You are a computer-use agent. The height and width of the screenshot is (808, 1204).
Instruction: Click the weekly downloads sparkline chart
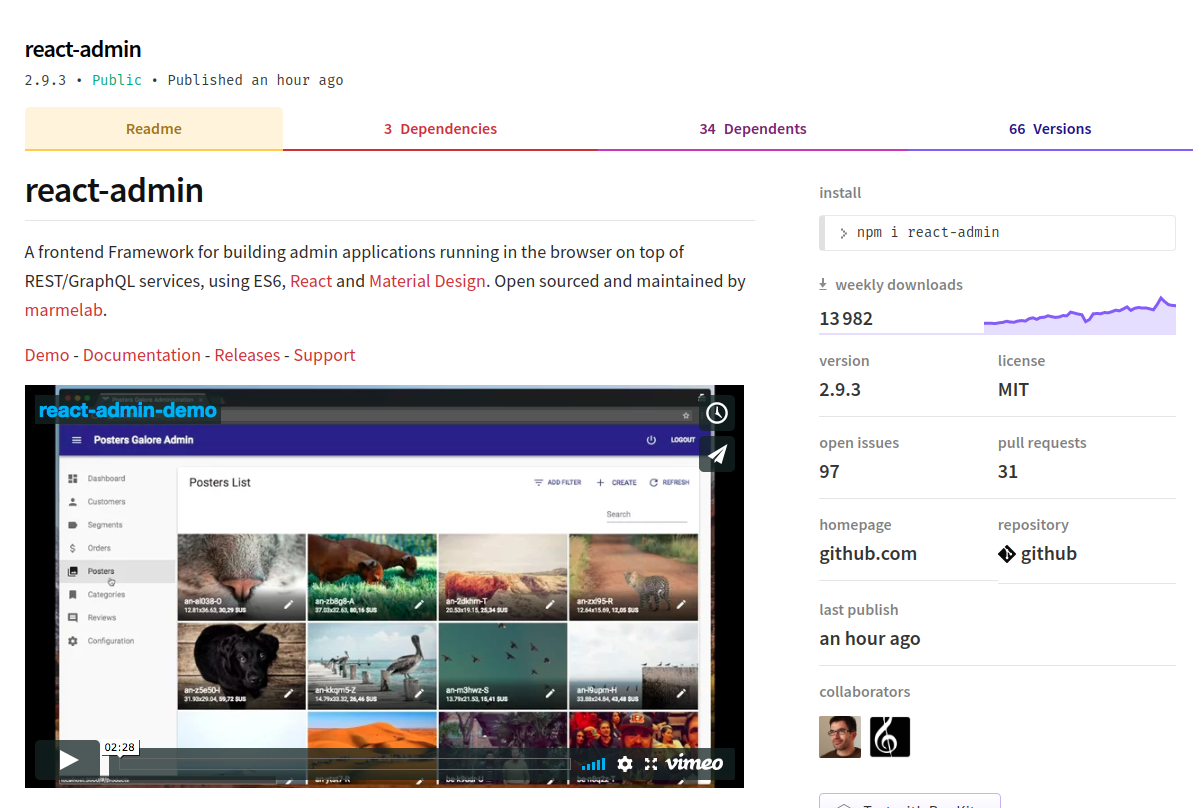point(1080,315)
